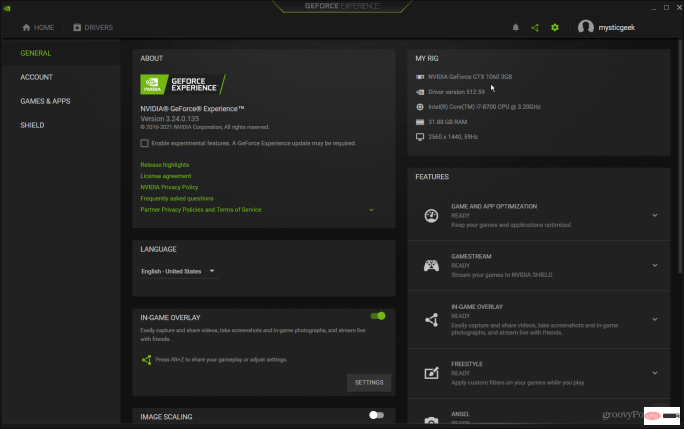Image resolution: width=684 pixels, height=429 pixels.
Task: Open the Release highlights link
Action: pyautogui.click(x=165, y=164)
